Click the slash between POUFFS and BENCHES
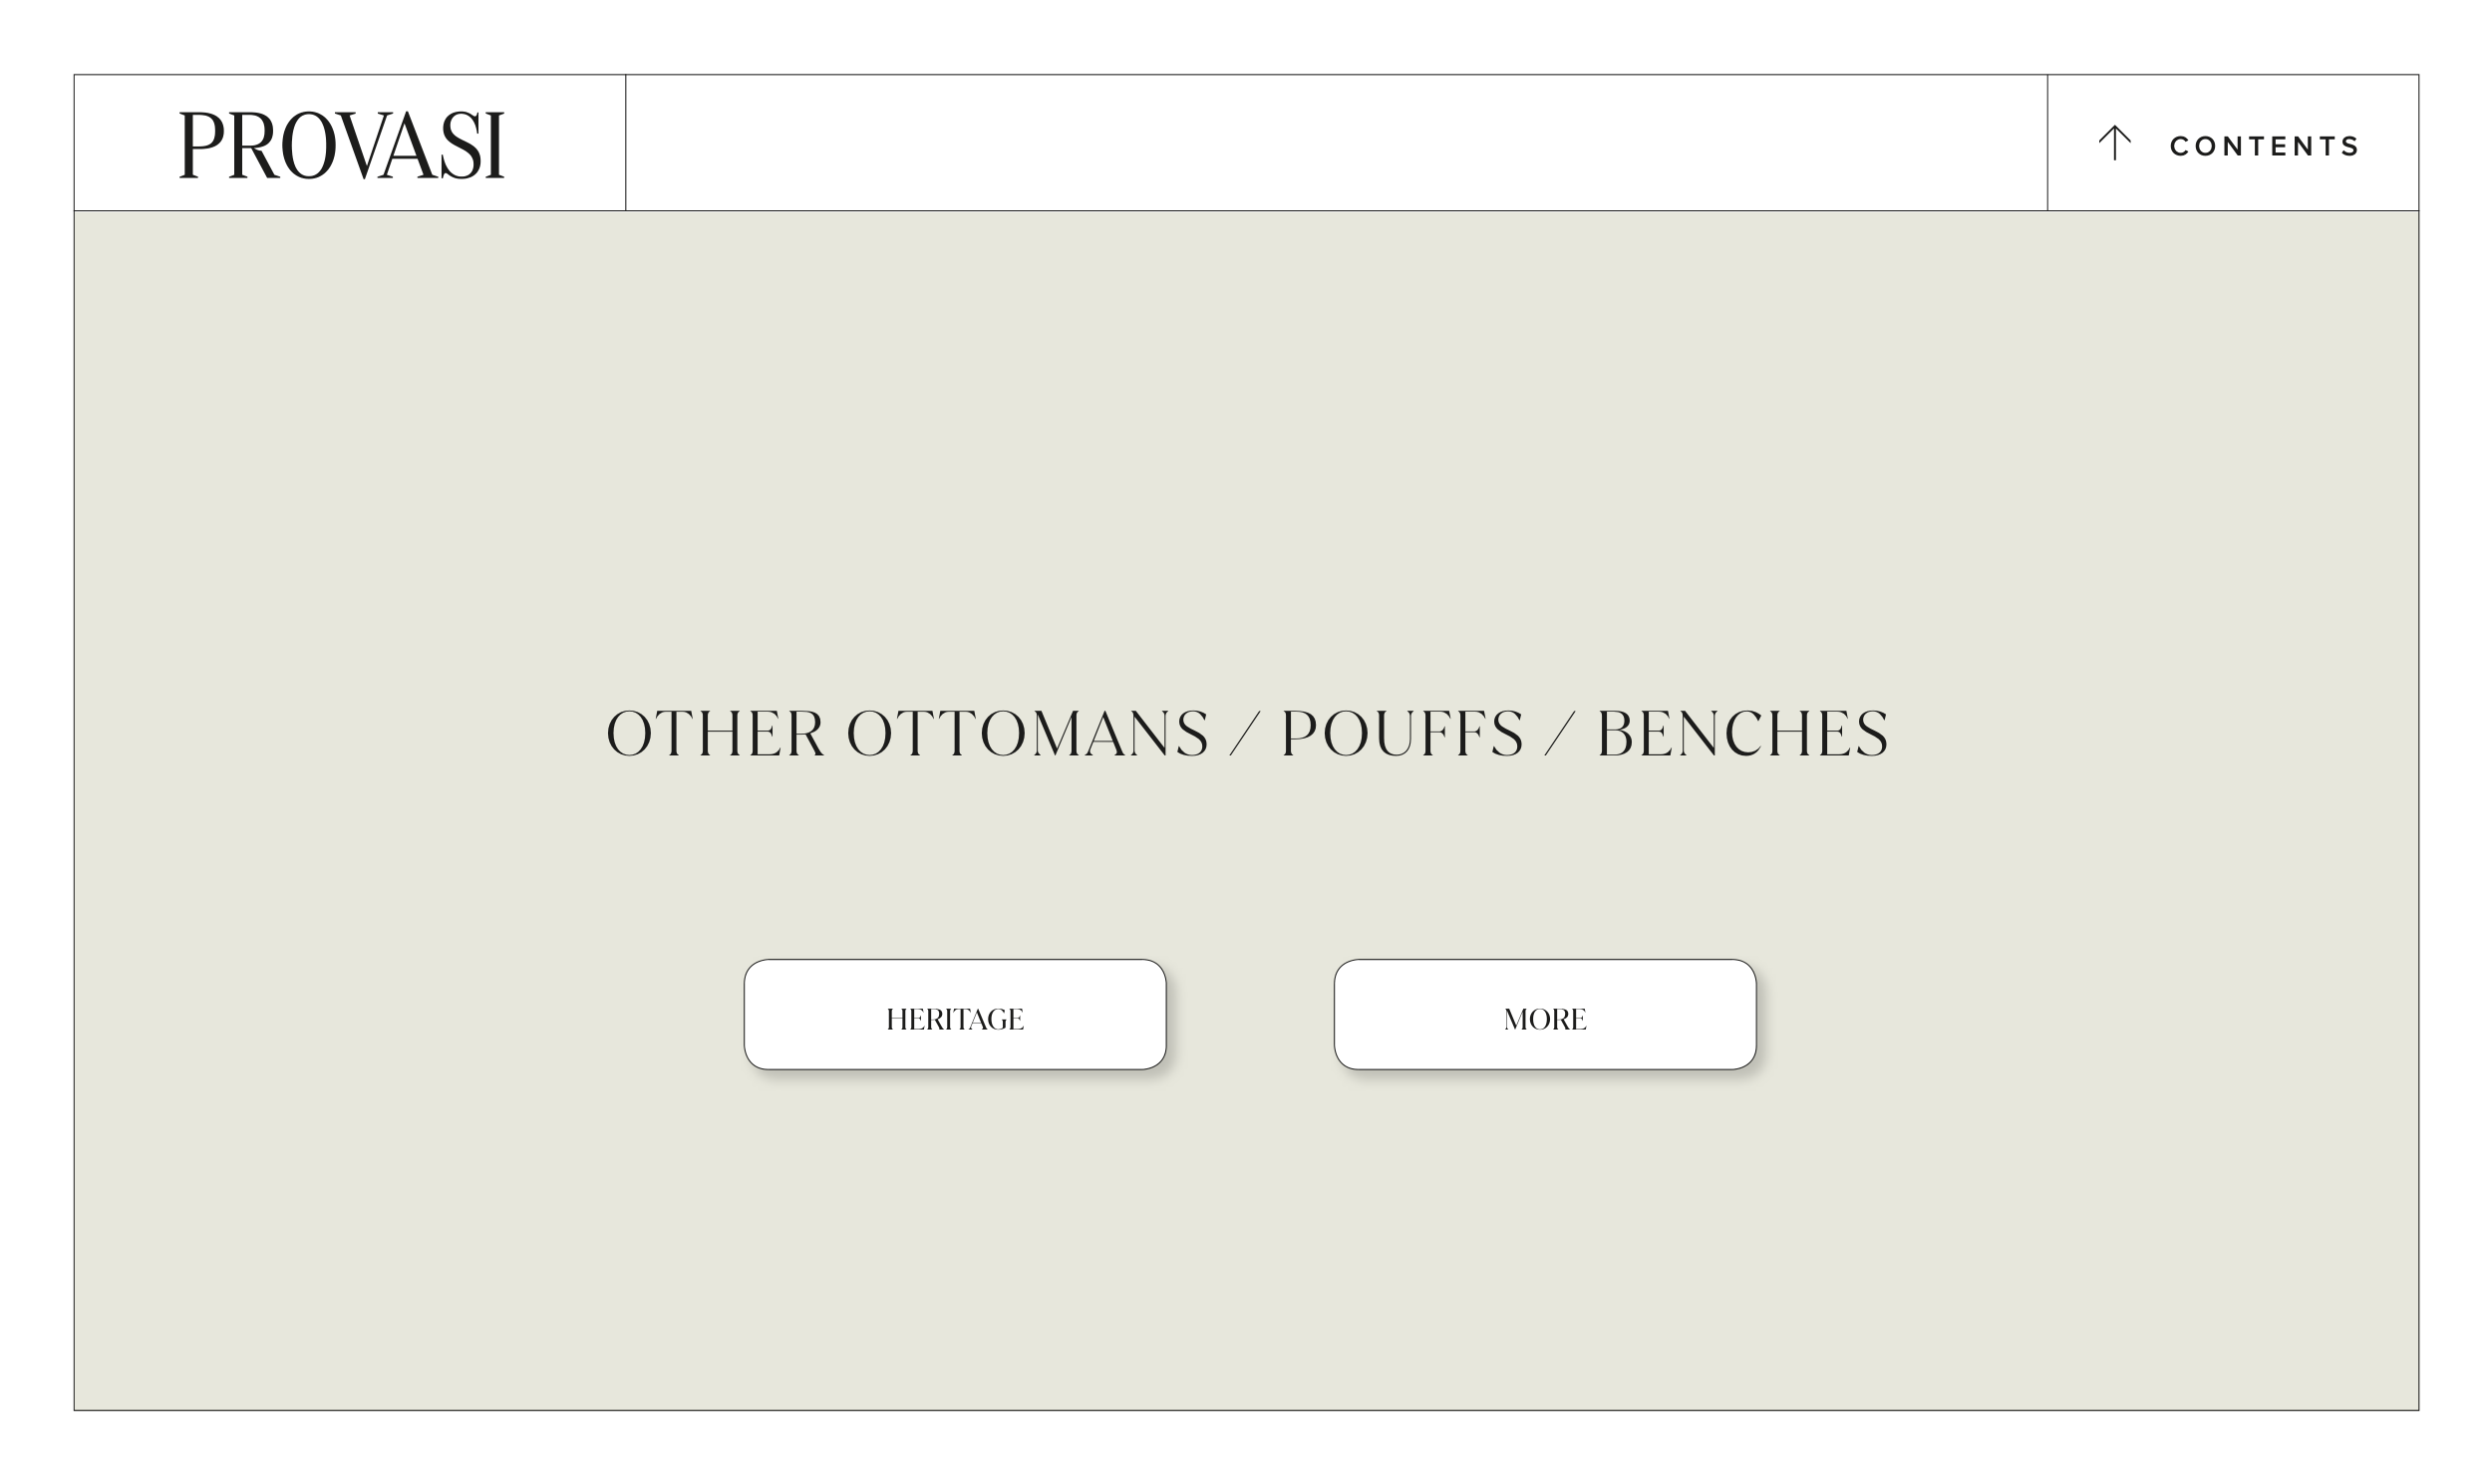This screenshot has width=2492, height=1484. [x=1560, y=734]
